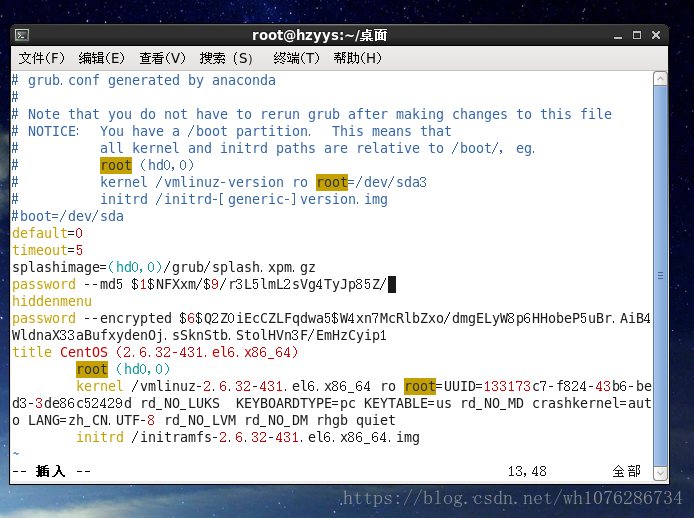694x518 pixels.
Task: Click highlighted 'root' in '=/dev/sda3'
Action: tap(332, 182)
